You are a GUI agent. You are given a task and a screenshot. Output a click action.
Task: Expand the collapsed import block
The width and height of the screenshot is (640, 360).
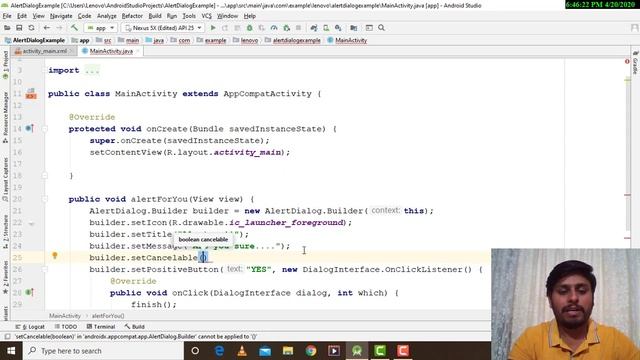point(92,70)
